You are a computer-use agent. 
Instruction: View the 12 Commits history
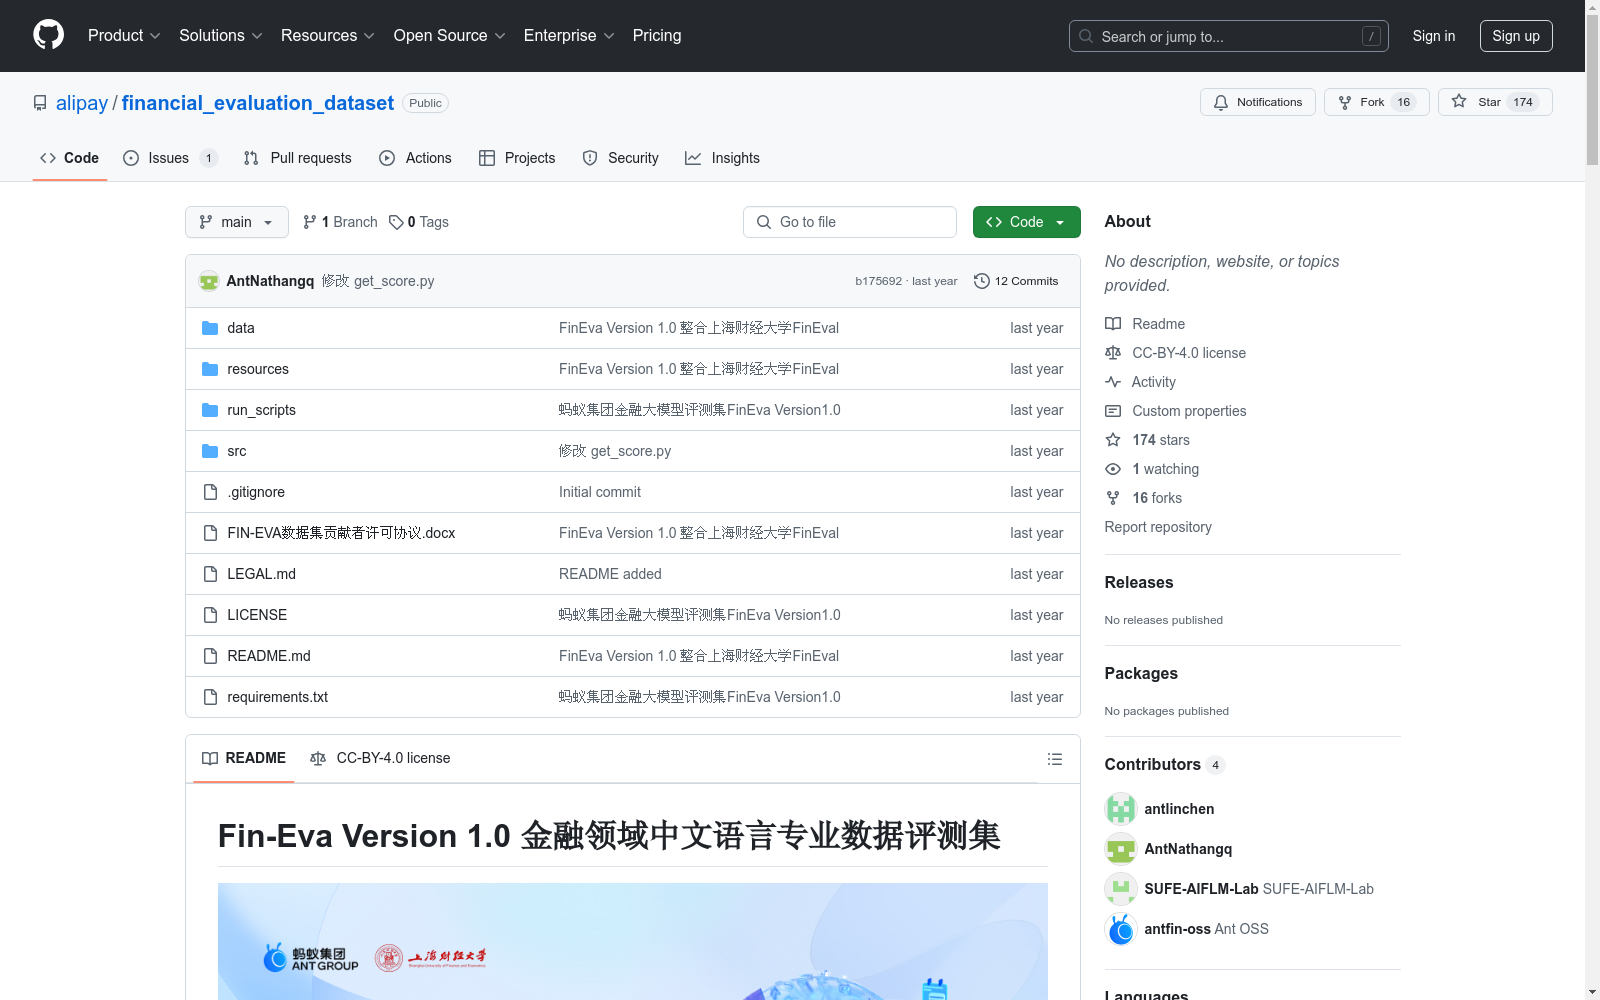pos(1016,281)
